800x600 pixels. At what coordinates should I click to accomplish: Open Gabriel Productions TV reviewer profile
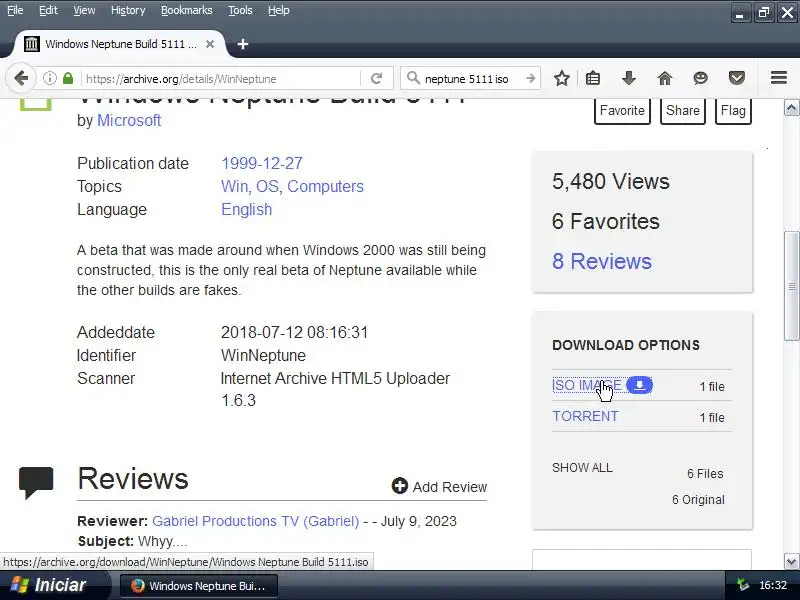point(256,521)
